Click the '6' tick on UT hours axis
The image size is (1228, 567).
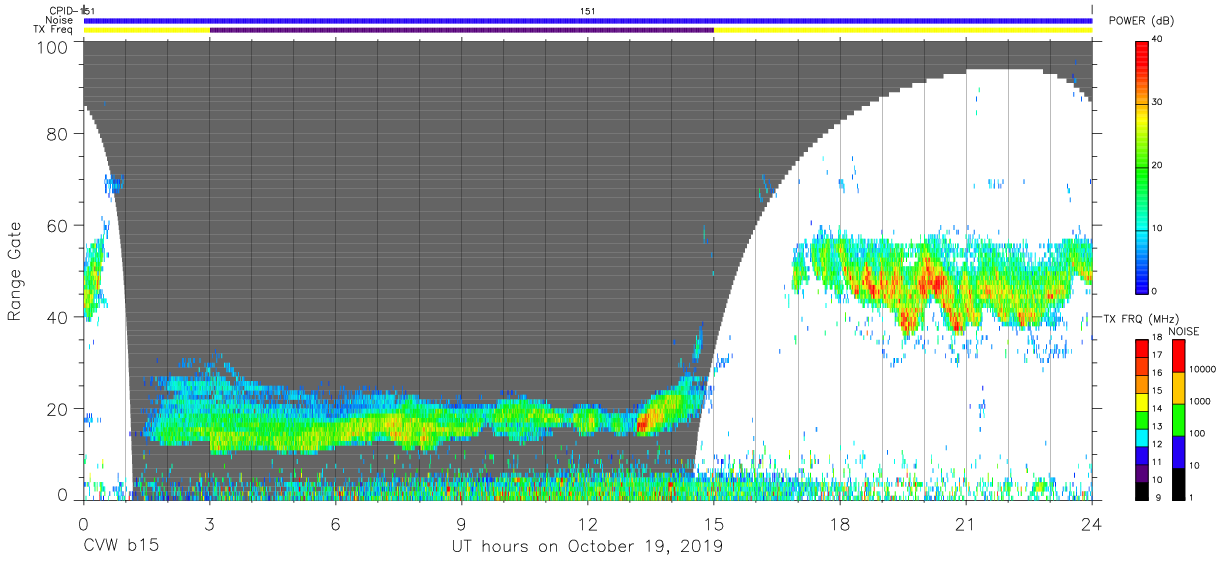point(336,523)
